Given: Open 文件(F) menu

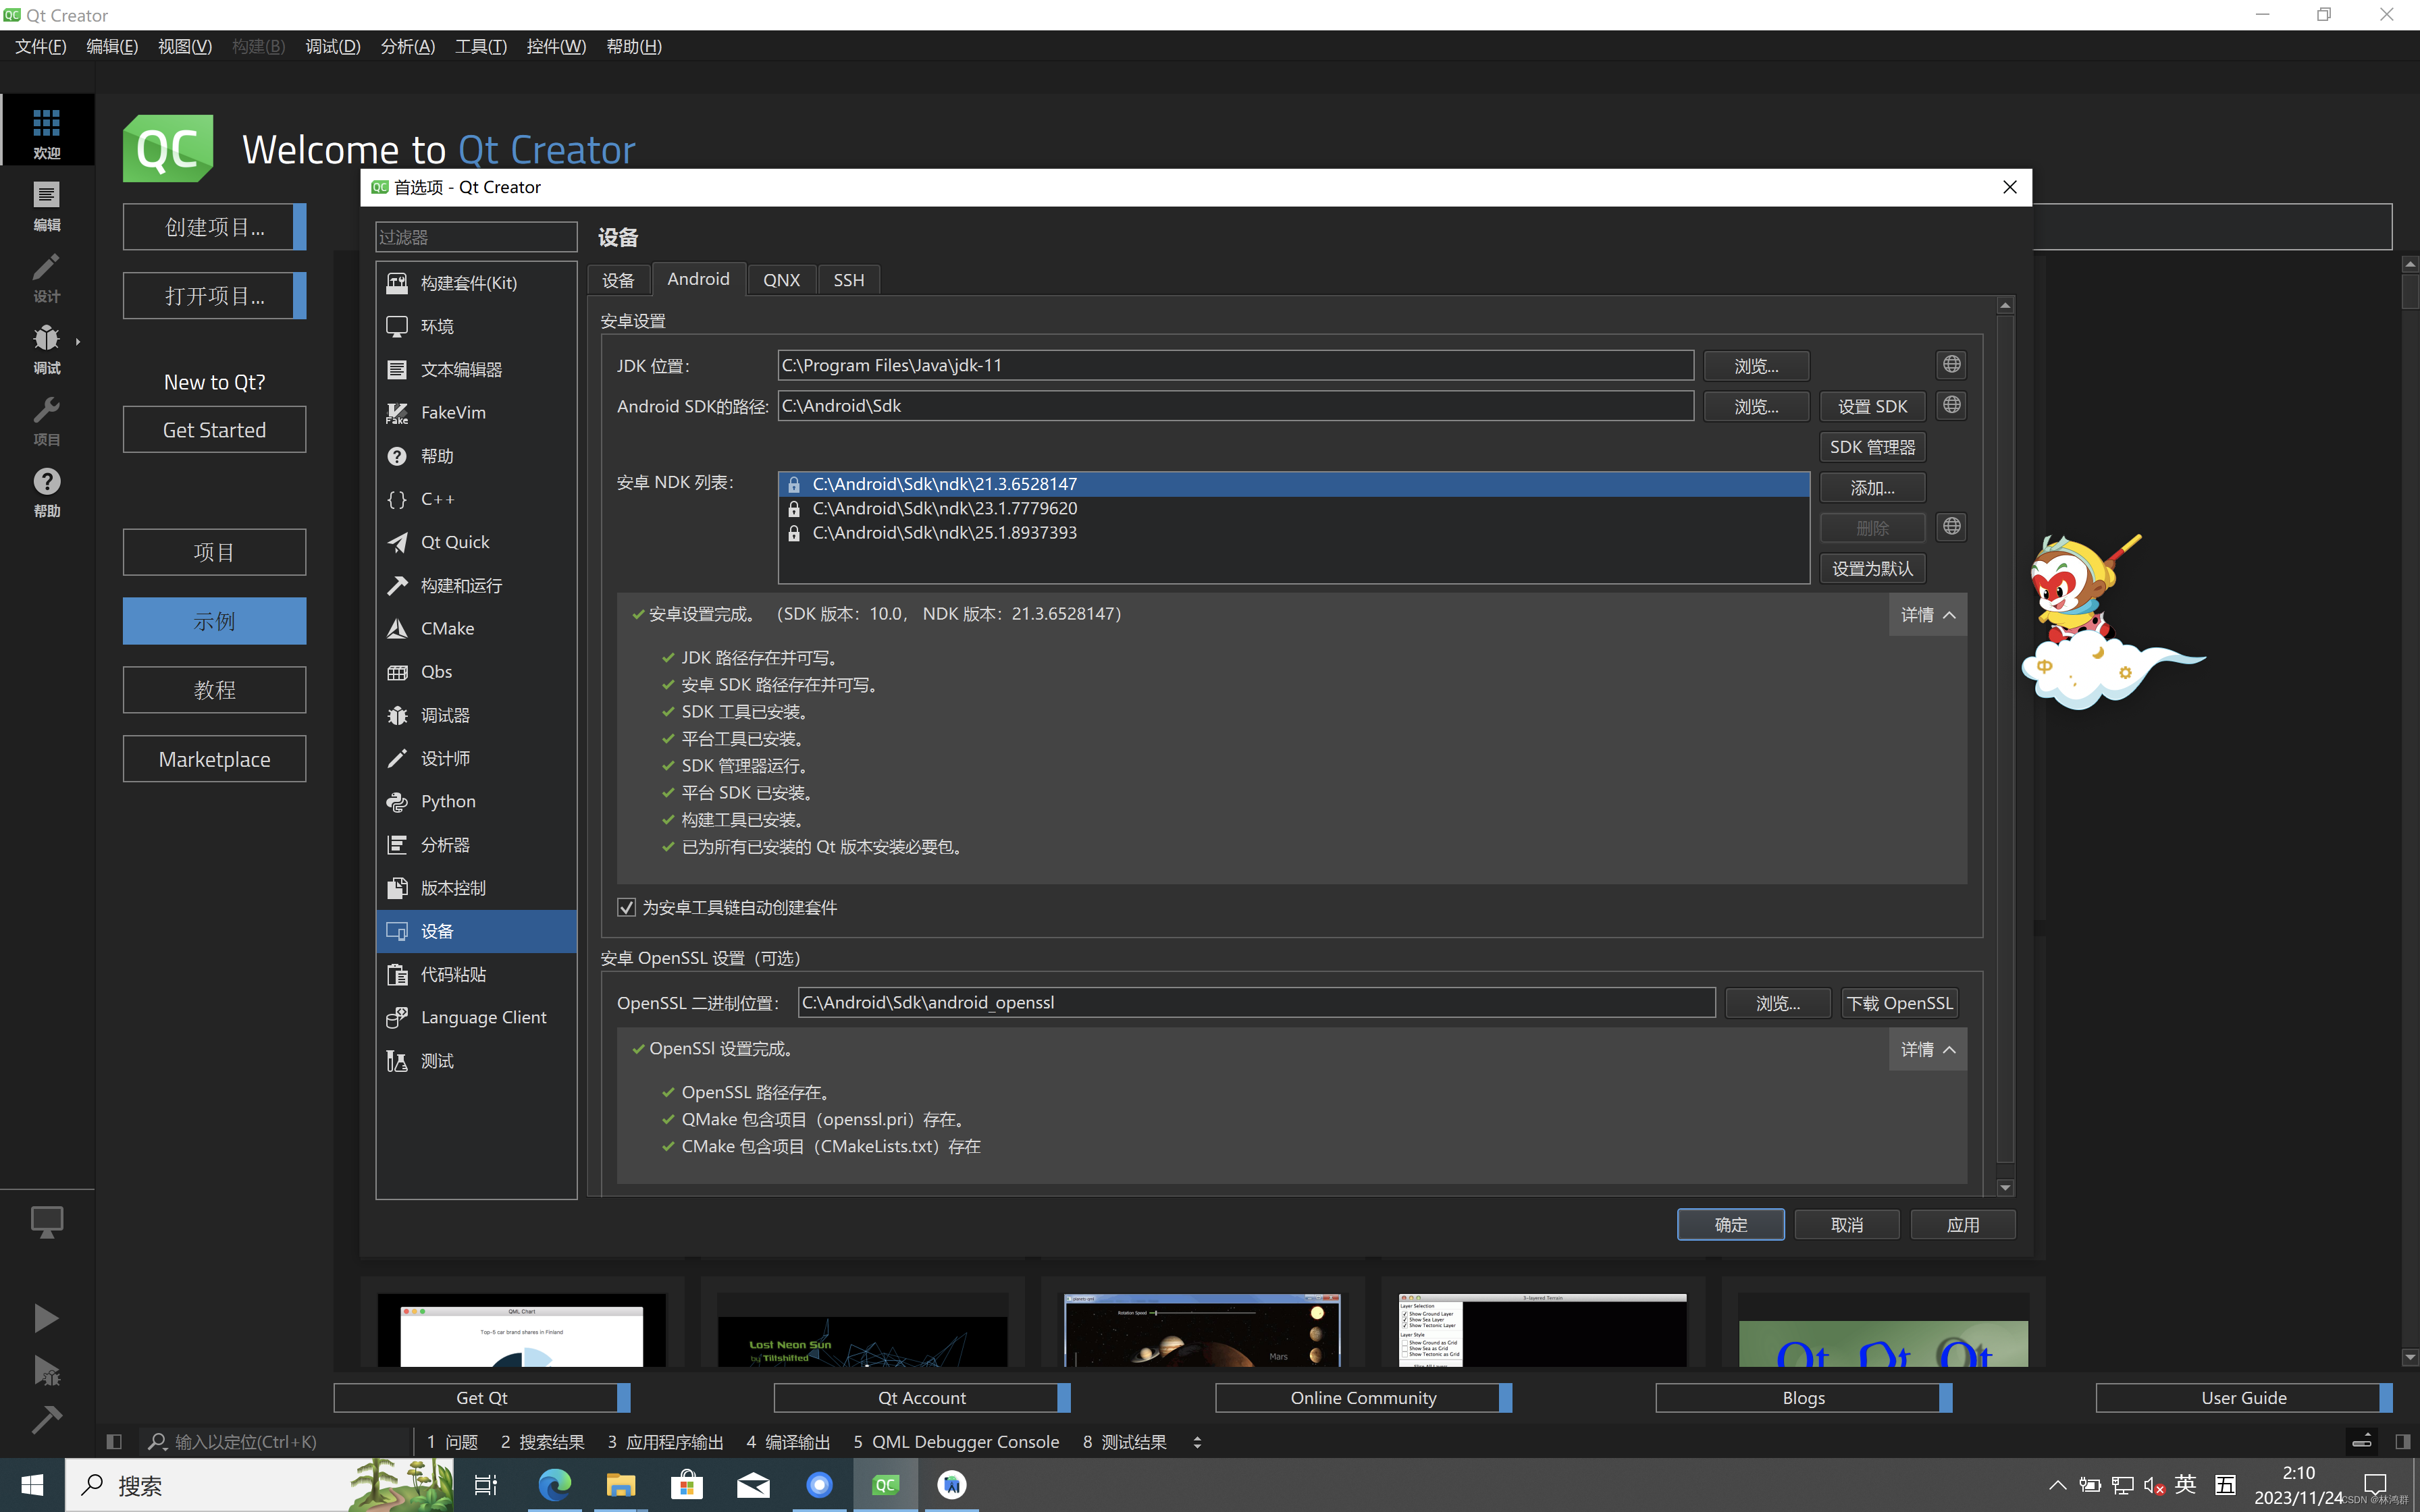Looking at the screenshot, I should point(41,46).
